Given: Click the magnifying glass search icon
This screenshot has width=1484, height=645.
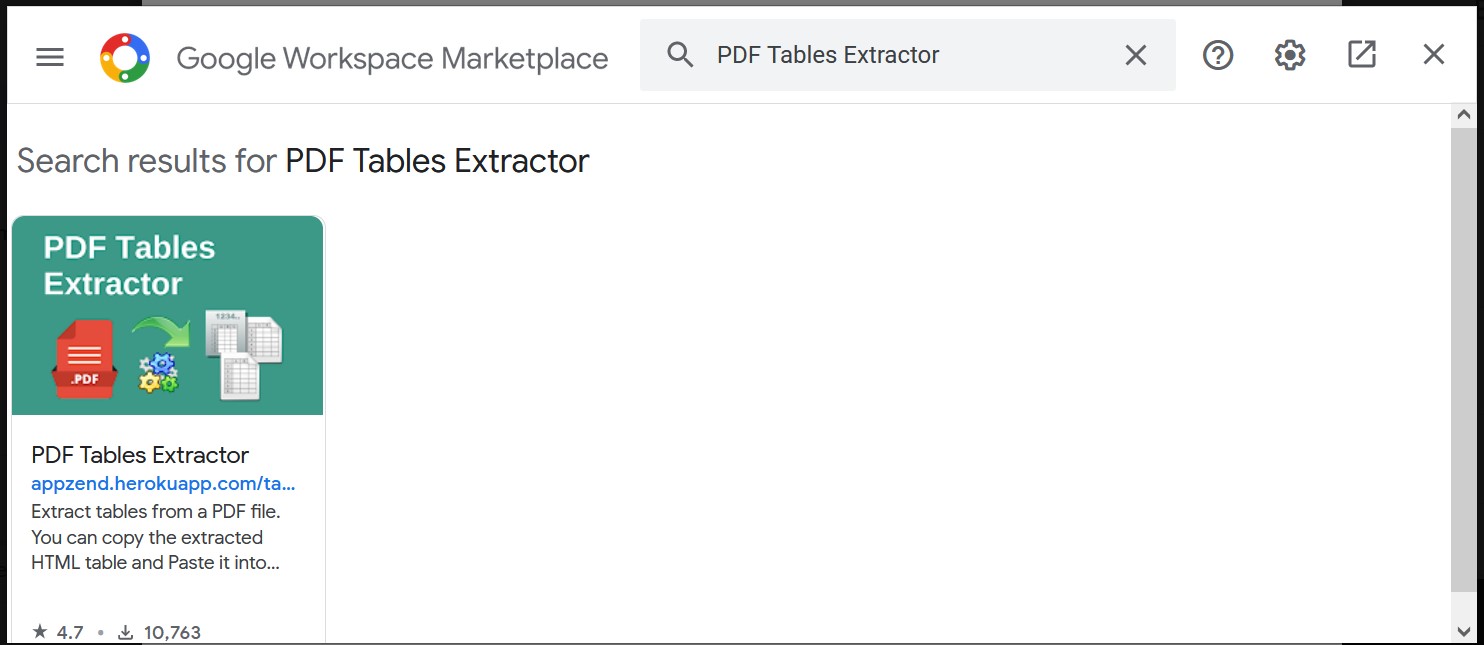Looking at the screenshot, I should pos(680,55).
